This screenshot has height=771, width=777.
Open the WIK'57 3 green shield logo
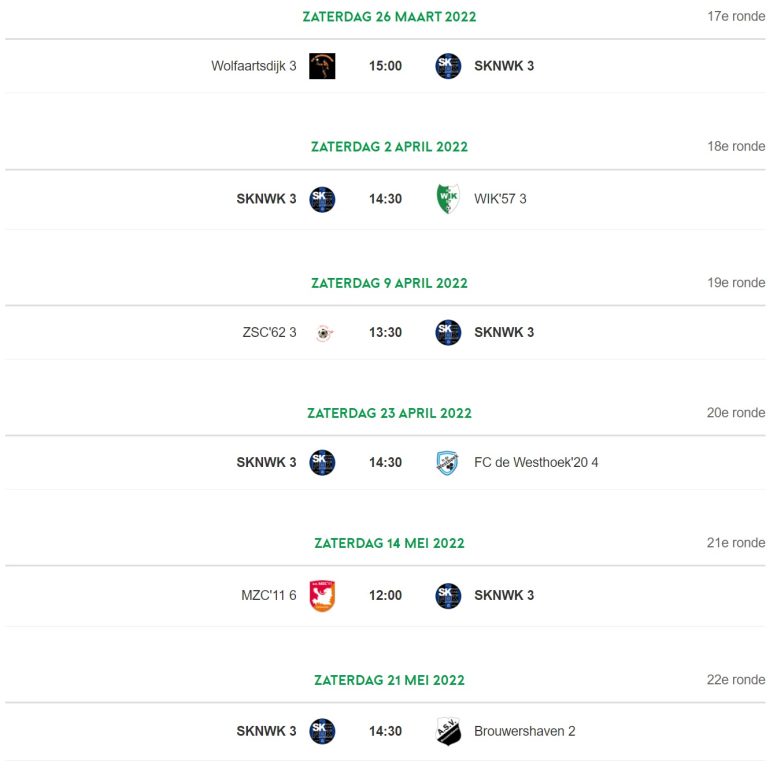pos(448,199)
